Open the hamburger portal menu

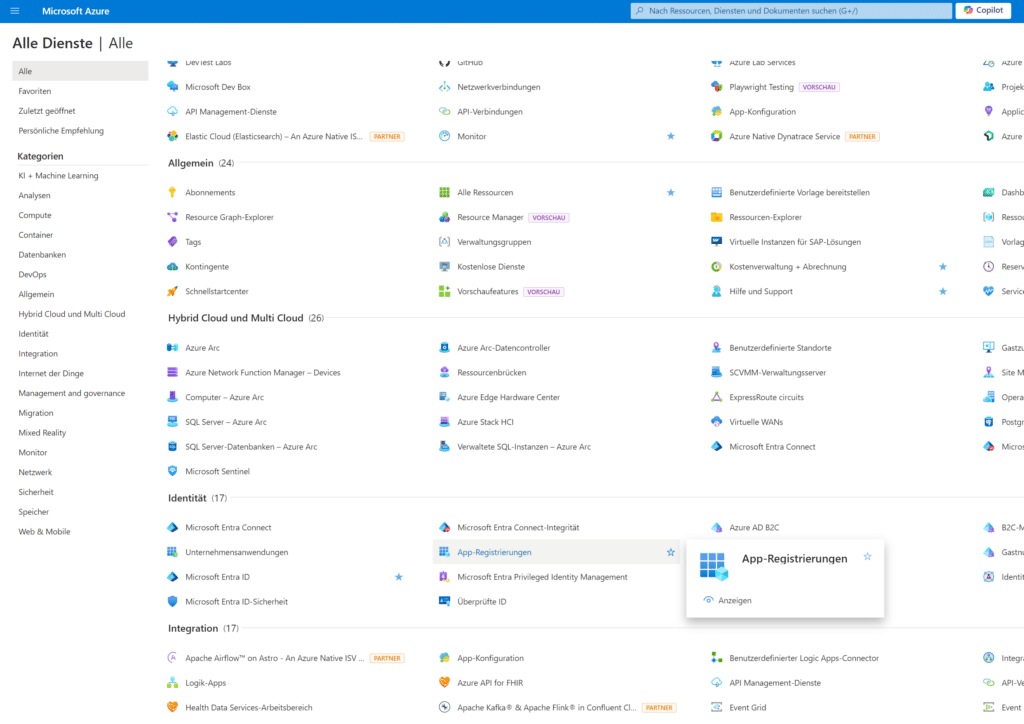point(14,10)
